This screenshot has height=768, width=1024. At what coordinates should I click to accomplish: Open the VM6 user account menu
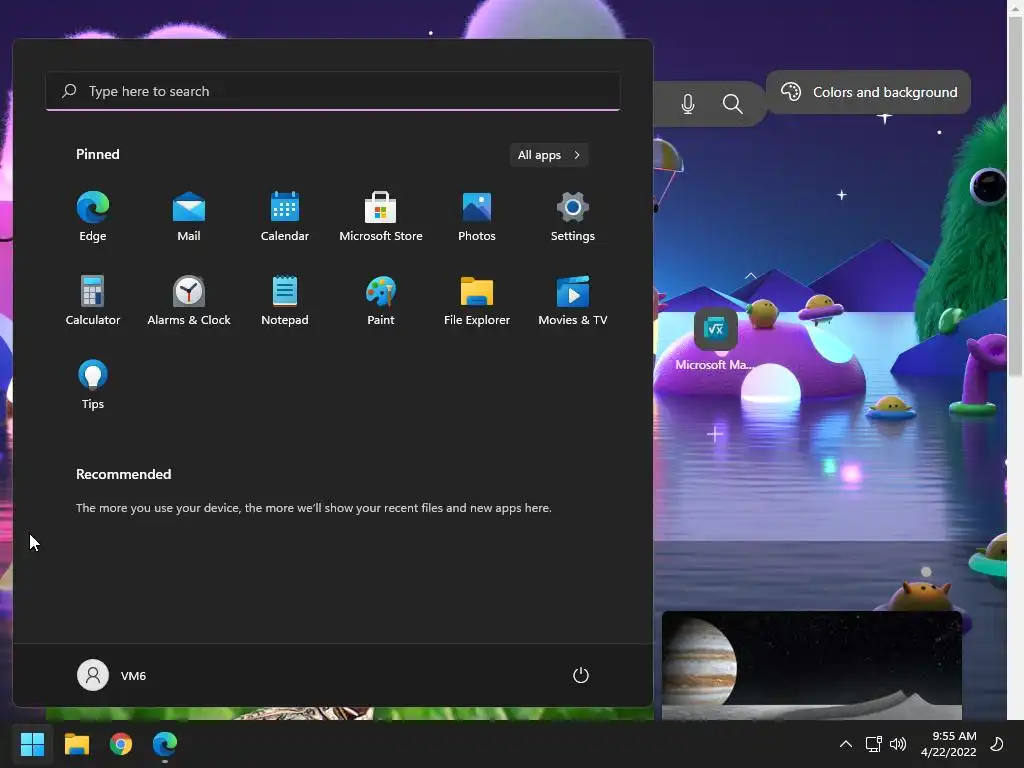coord(112,675)
